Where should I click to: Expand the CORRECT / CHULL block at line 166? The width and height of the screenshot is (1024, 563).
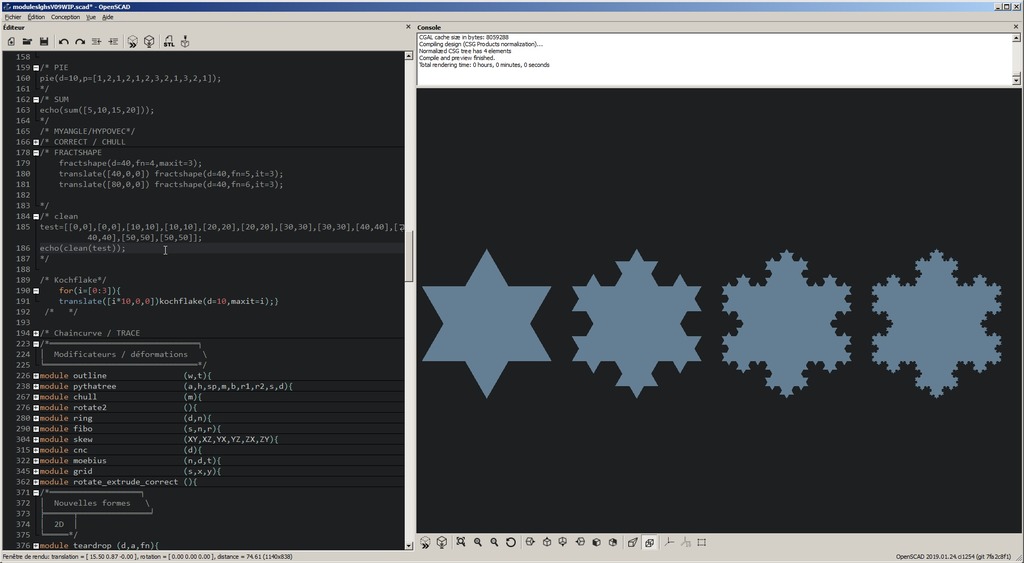(x=36, y=142)
